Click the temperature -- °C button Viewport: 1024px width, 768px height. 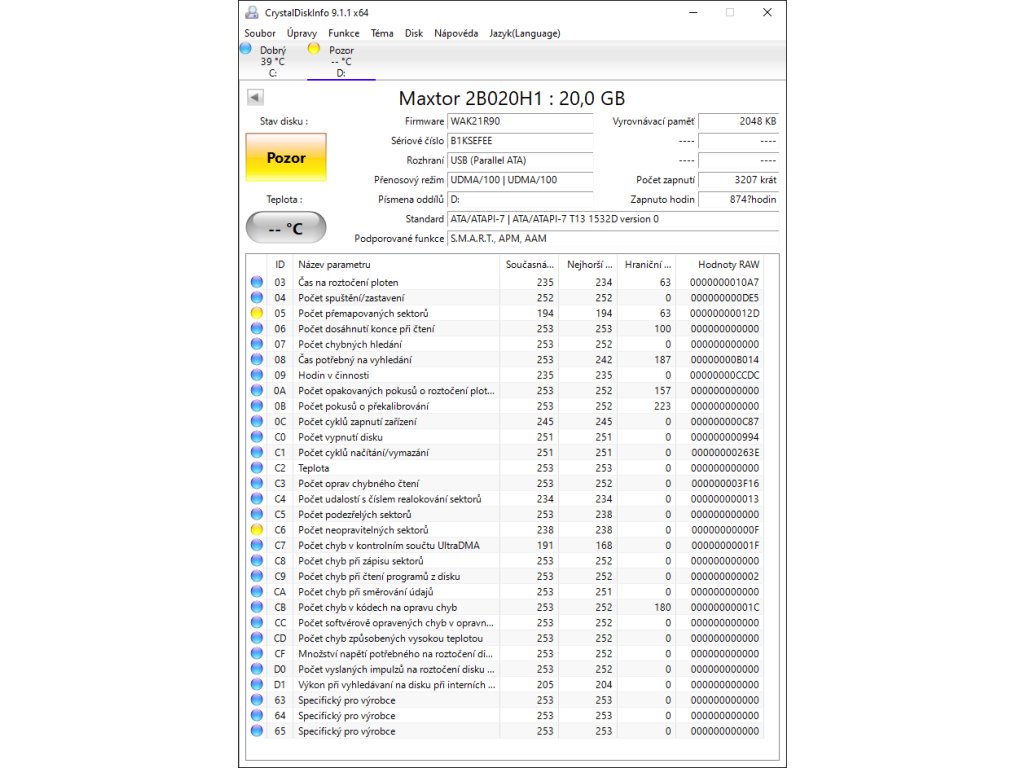pyautogui.click(x=286, y=228)
